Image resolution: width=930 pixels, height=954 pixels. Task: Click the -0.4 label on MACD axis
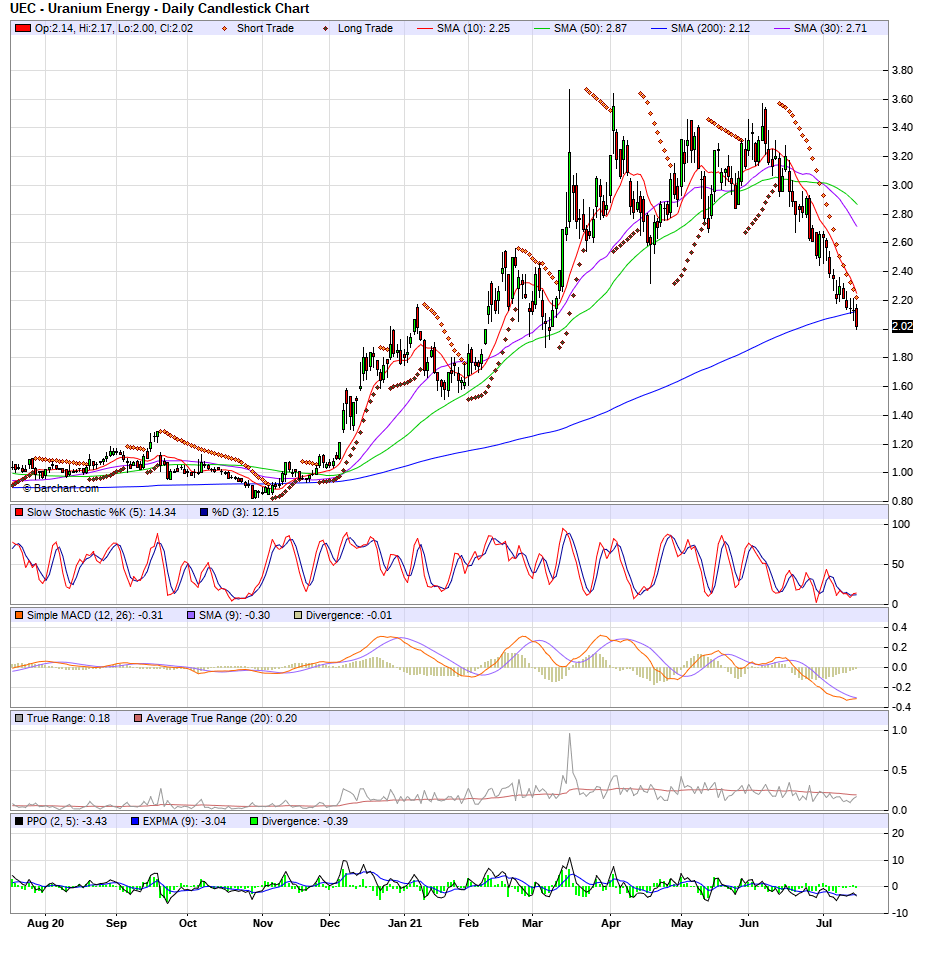click(x=899, y=707)
